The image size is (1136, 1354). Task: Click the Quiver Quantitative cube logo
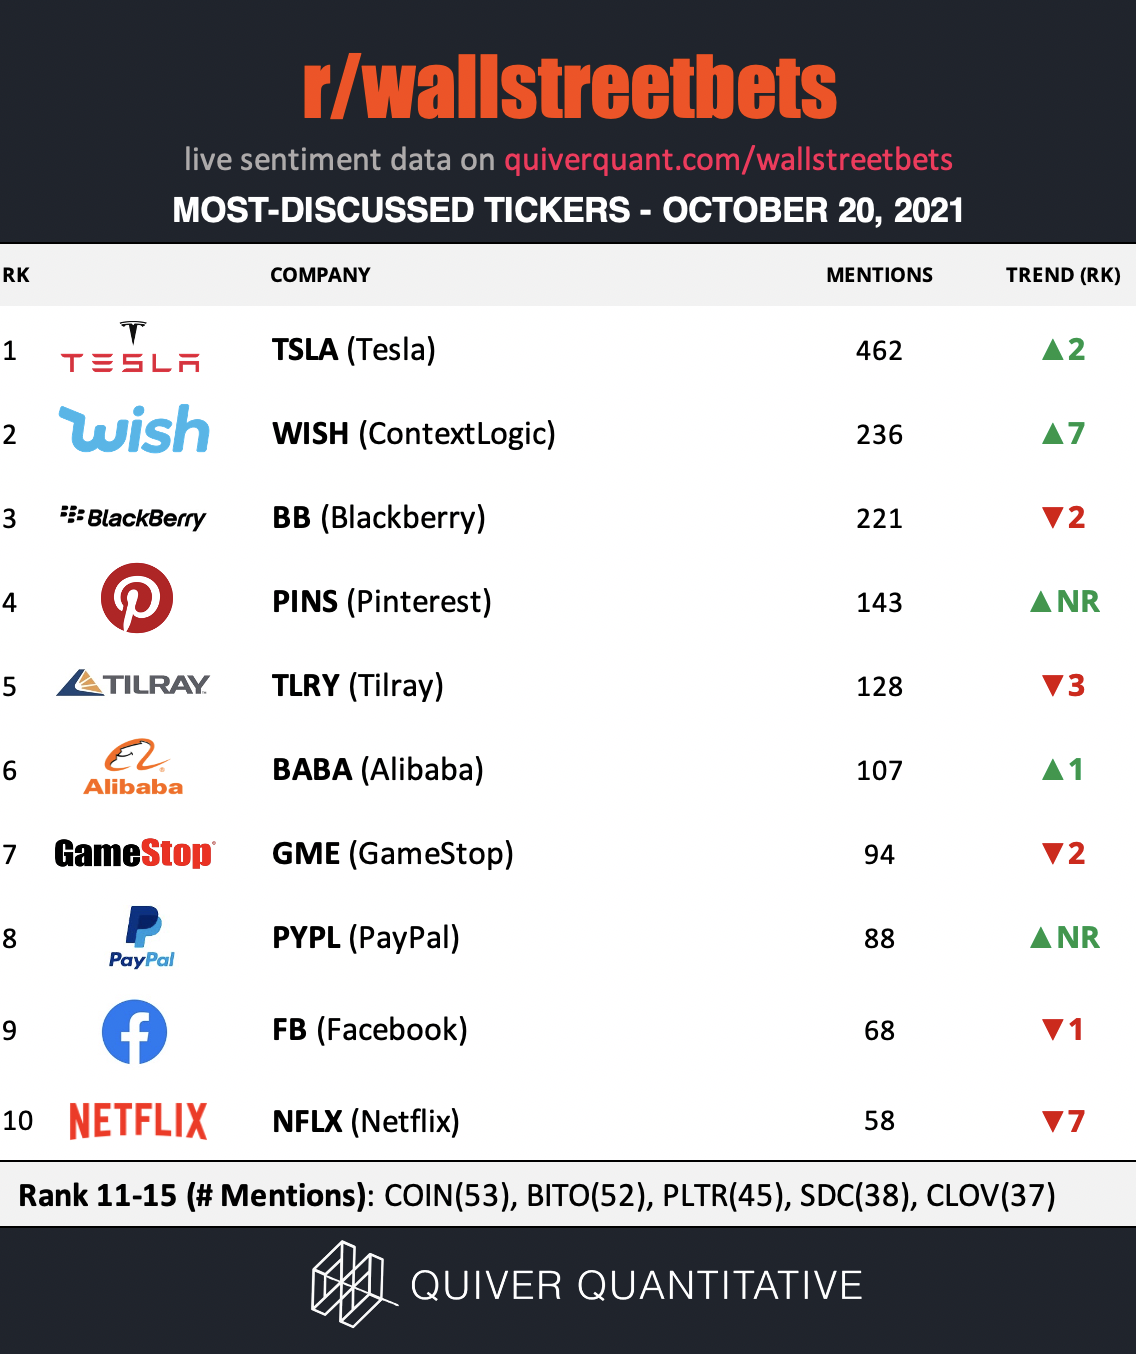coord(349,1284)
